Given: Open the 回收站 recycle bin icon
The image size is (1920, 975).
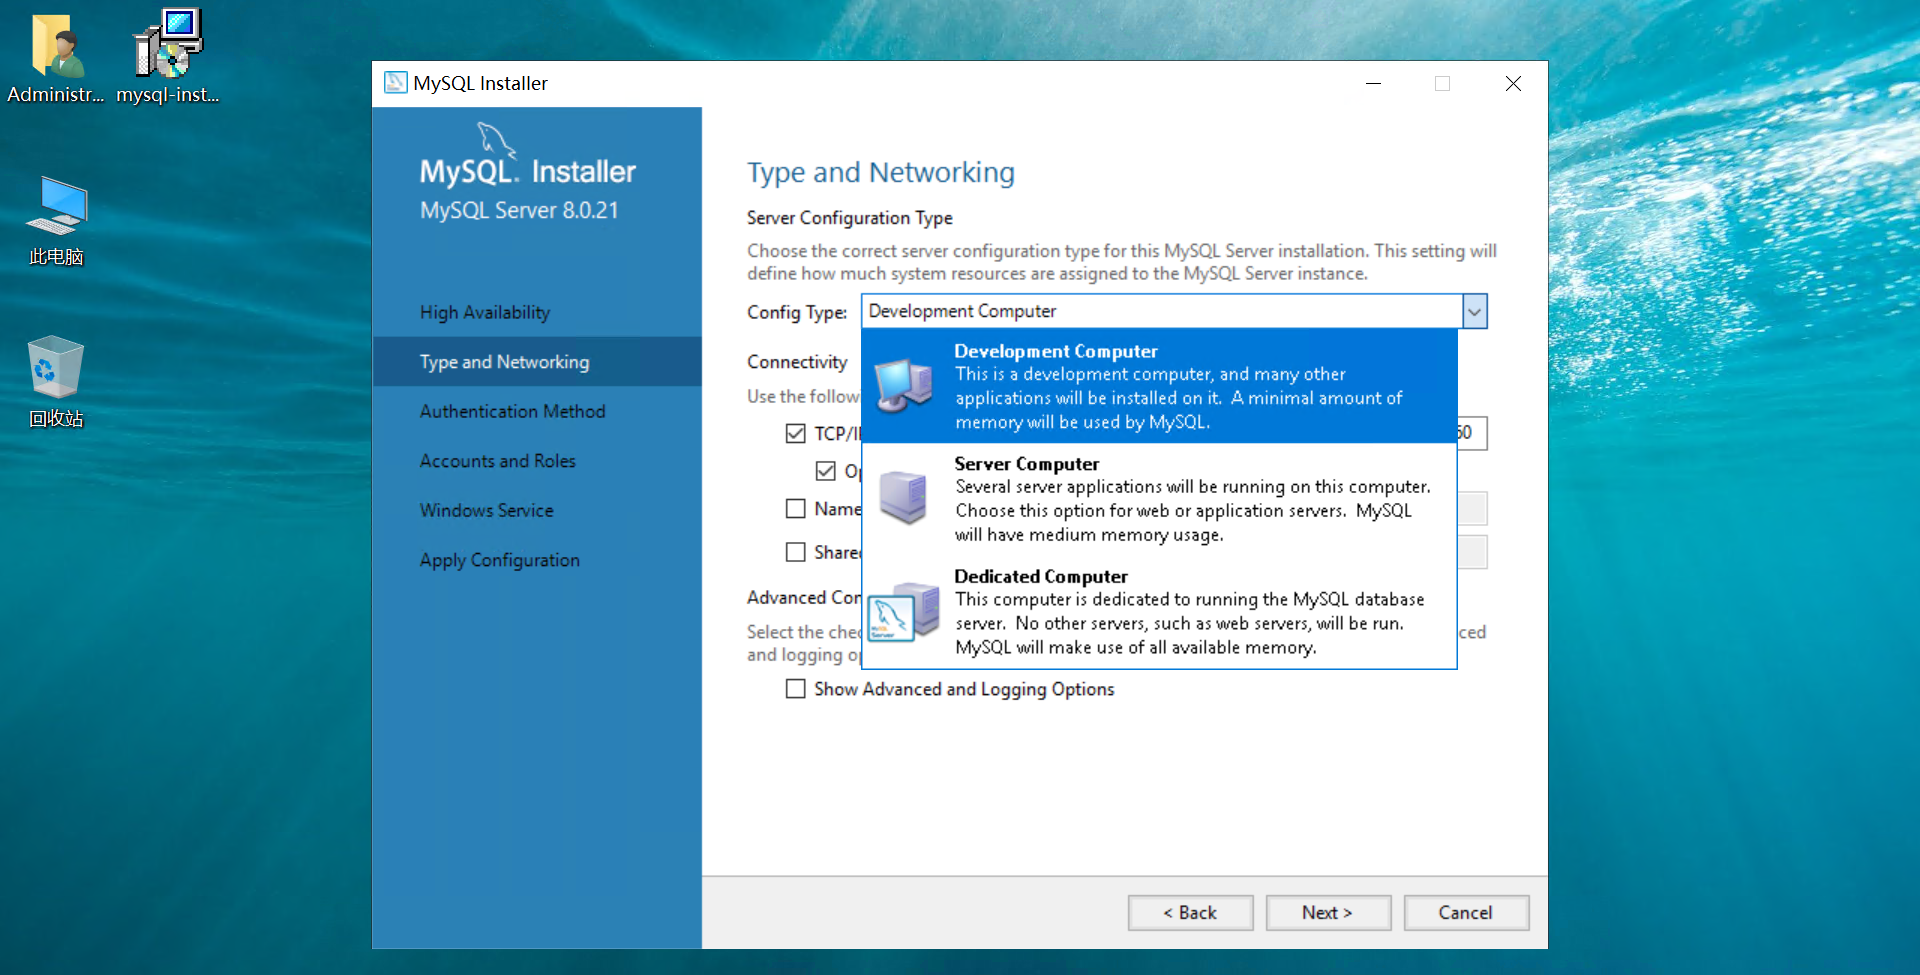Looking at the screenshot, I should pos(56,383).
